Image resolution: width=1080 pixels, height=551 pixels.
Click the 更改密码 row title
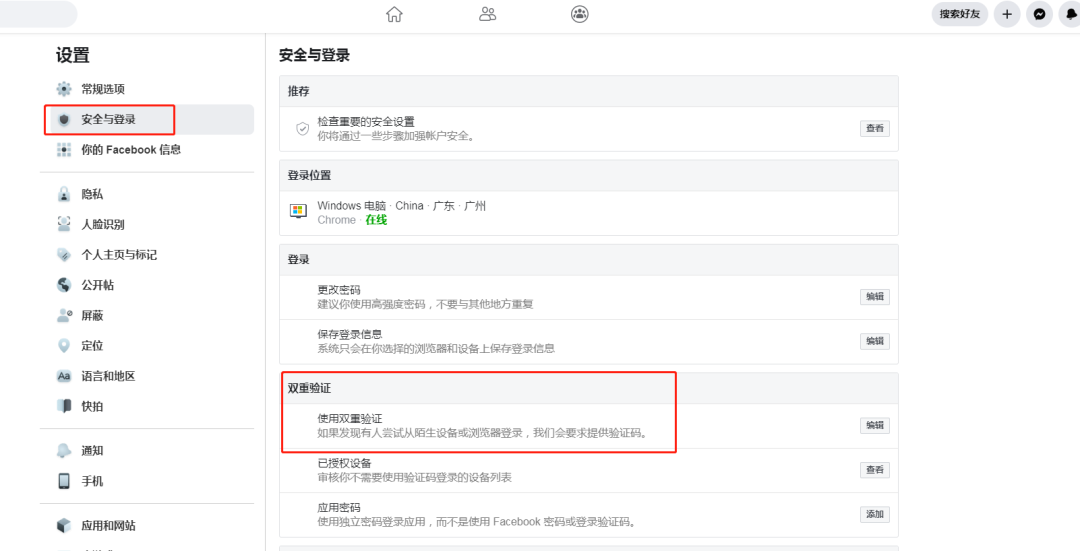(x=339, y=290)
